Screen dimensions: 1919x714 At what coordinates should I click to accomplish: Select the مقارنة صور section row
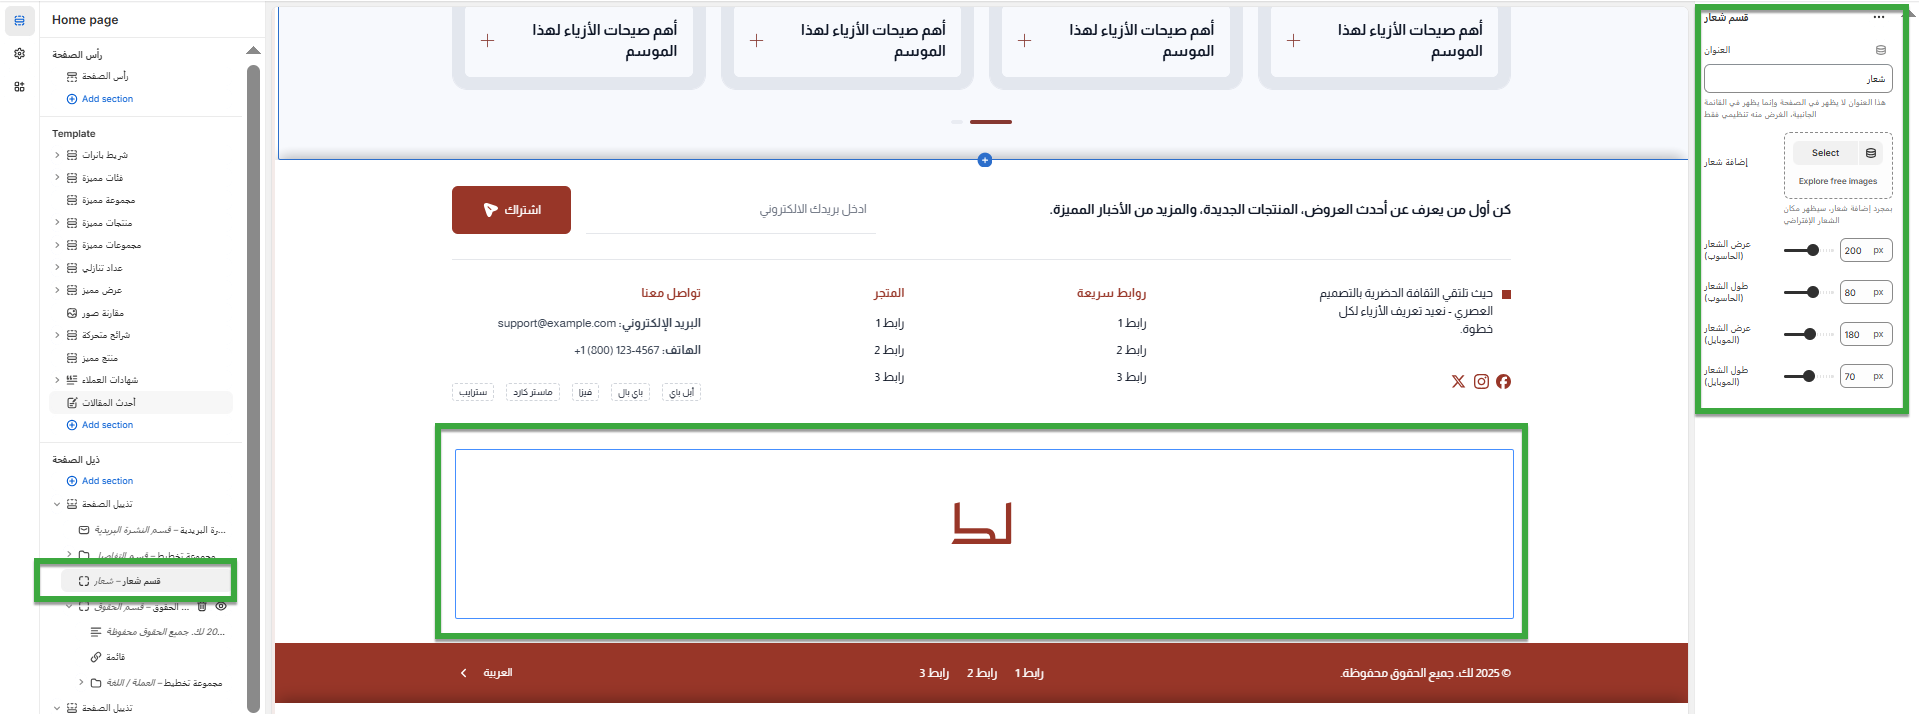coord(140,313)
